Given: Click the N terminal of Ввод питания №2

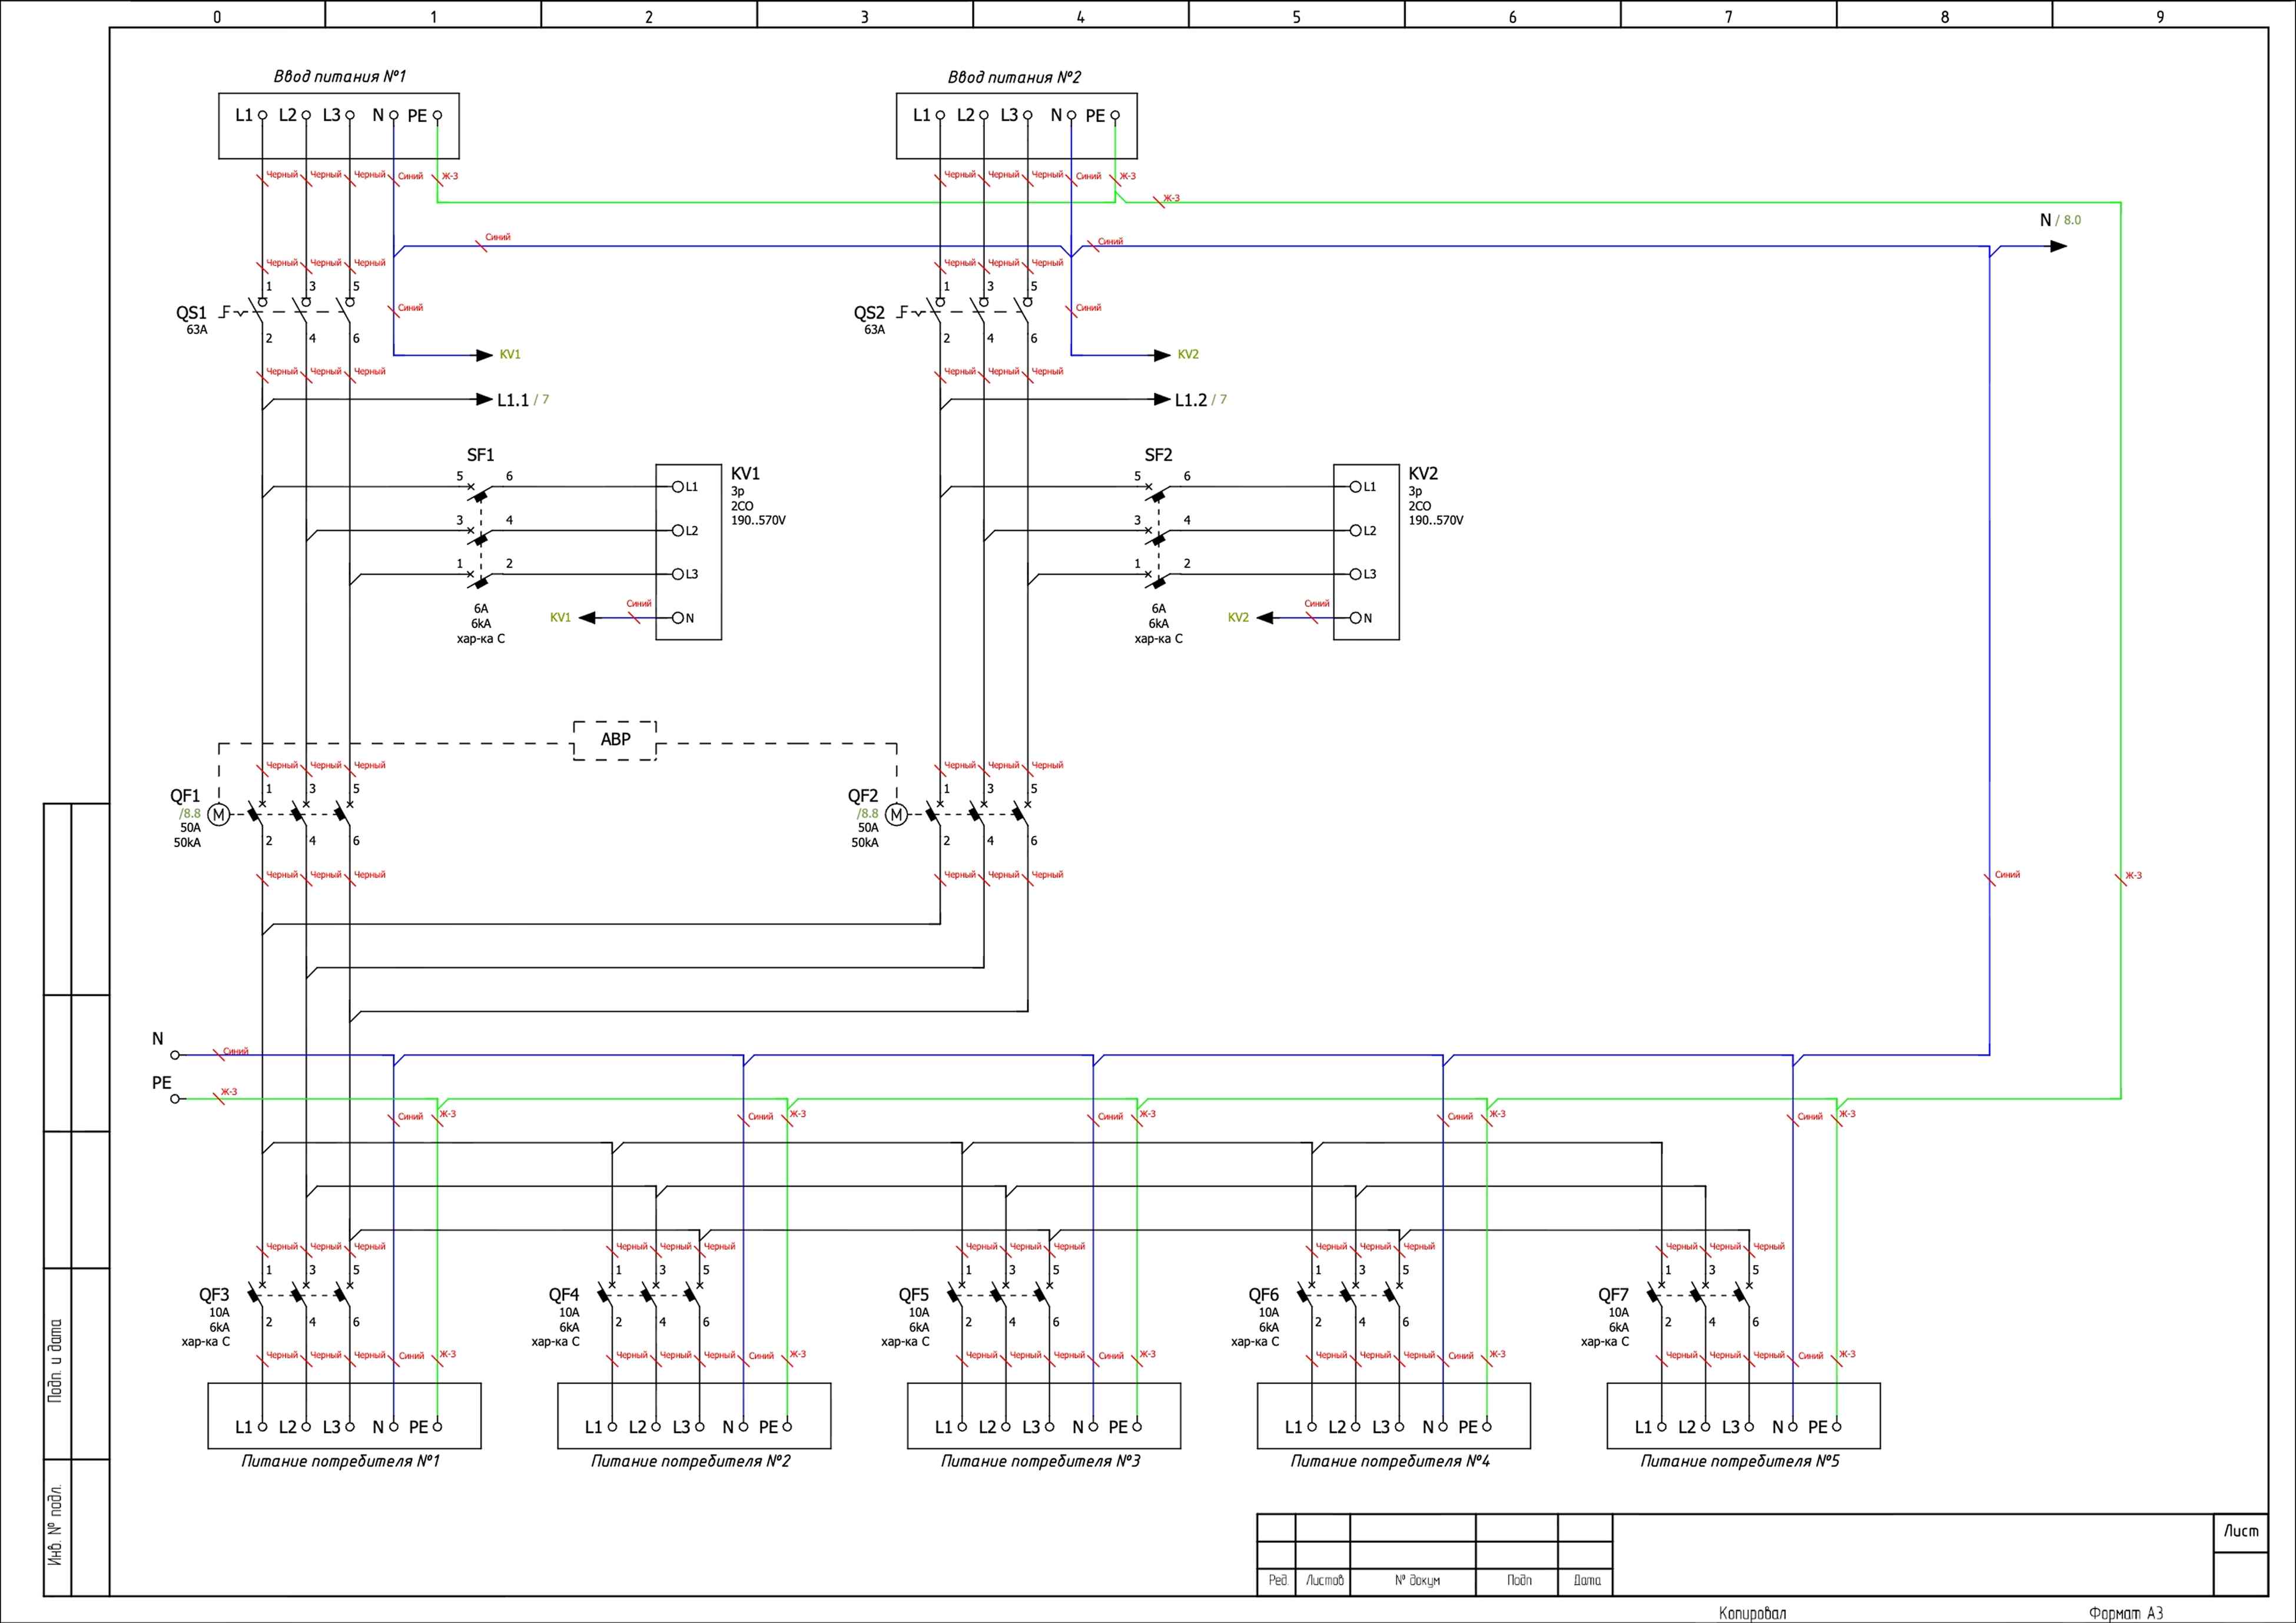Looking at the screenshot, I should [x=1071, y=115].
